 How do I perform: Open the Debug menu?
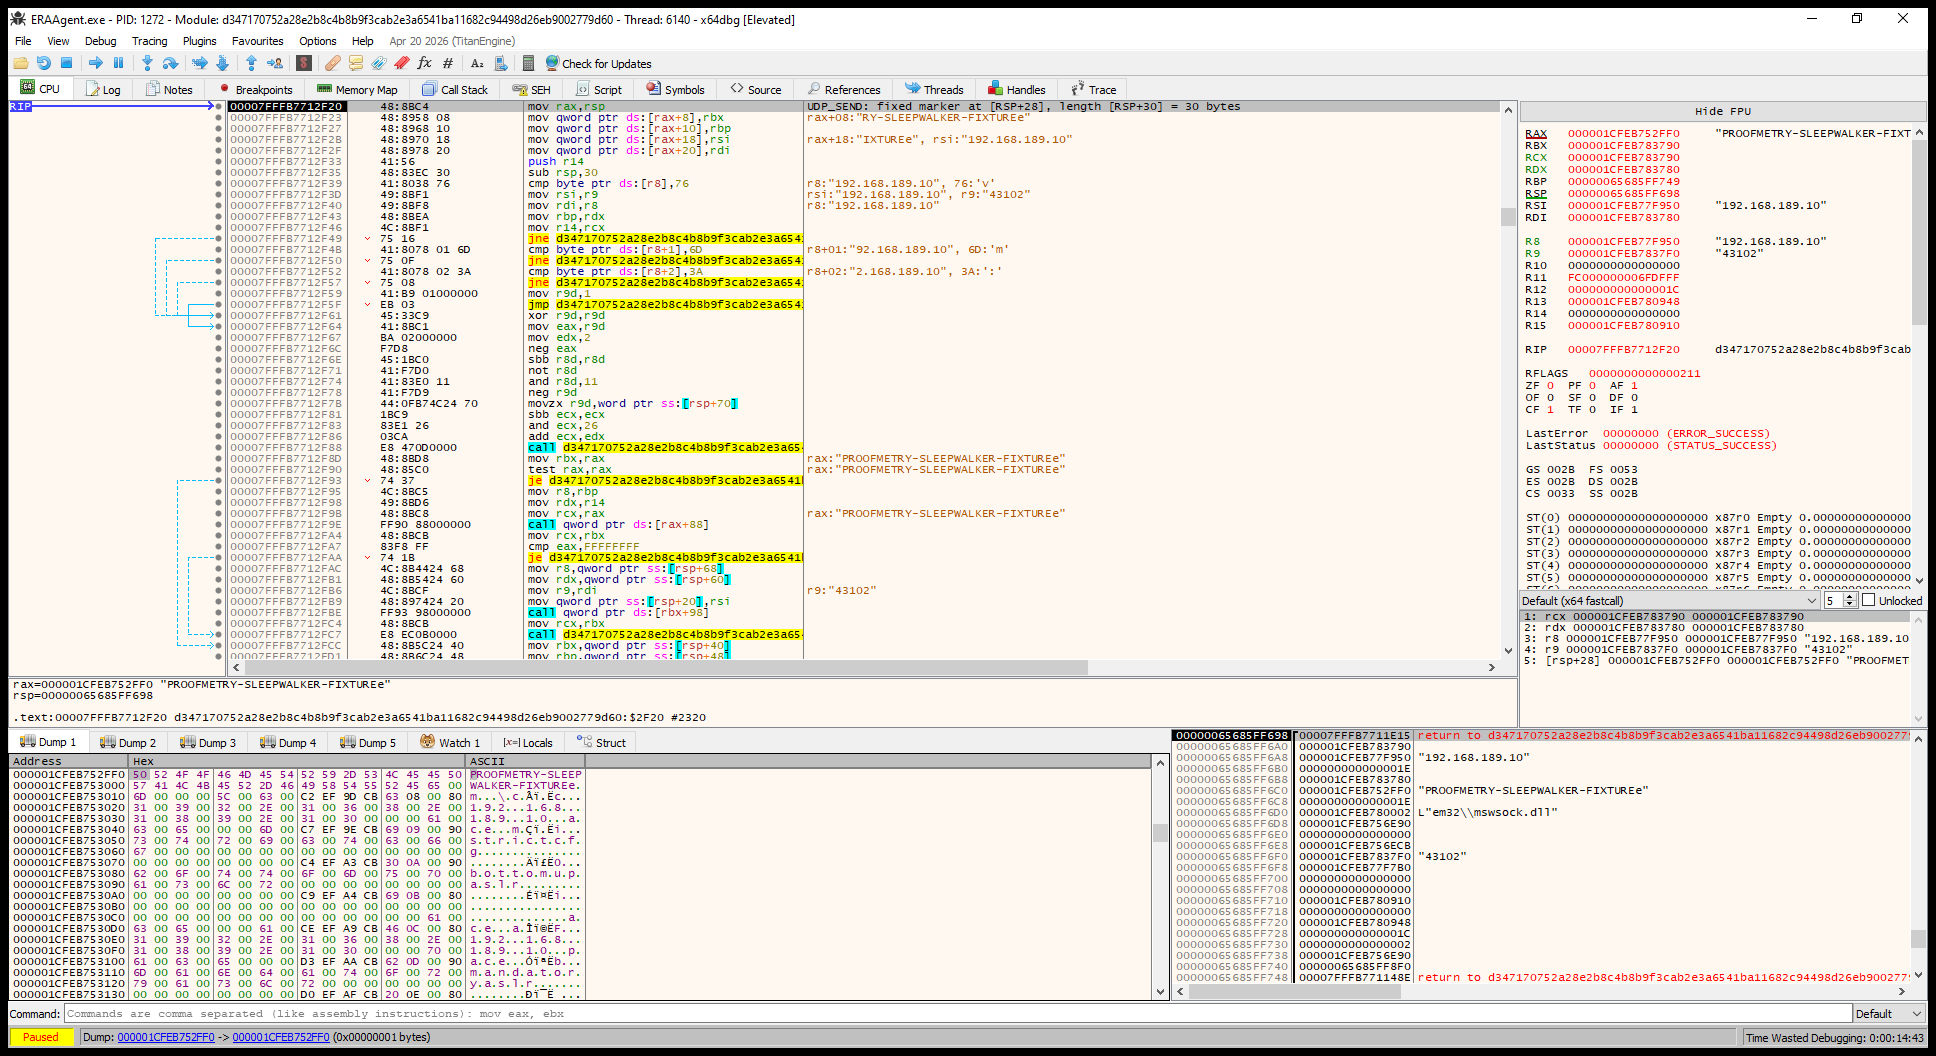100,41
